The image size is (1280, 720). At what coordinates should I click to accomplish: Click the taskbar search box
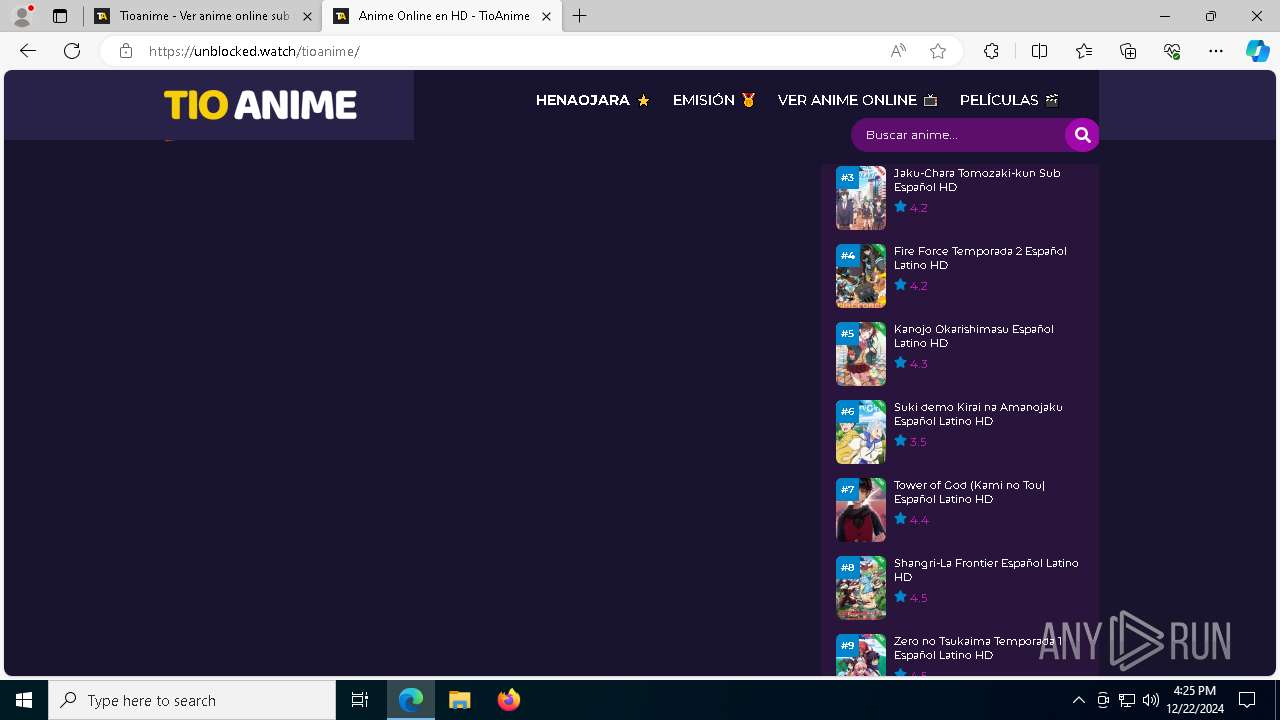pyautogui.click(x=192, y=700)
